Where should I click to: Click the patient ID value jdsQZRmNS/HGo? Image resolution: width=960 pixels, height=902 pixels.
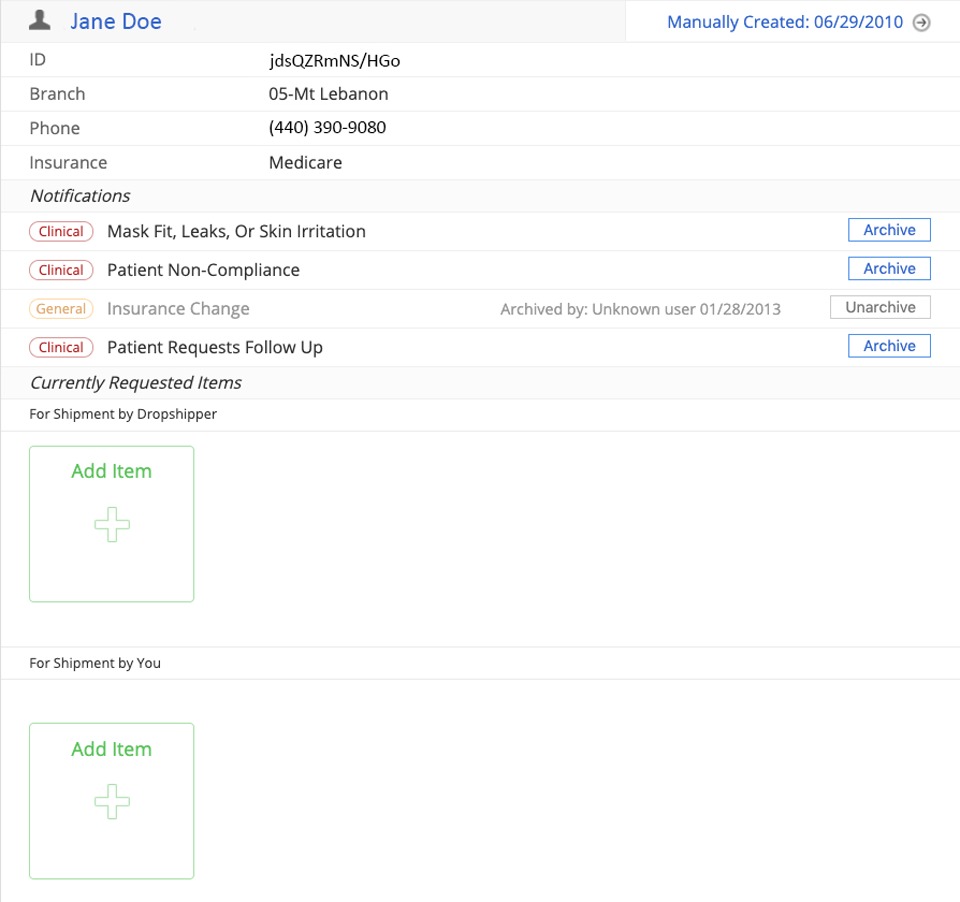(334, 60)
